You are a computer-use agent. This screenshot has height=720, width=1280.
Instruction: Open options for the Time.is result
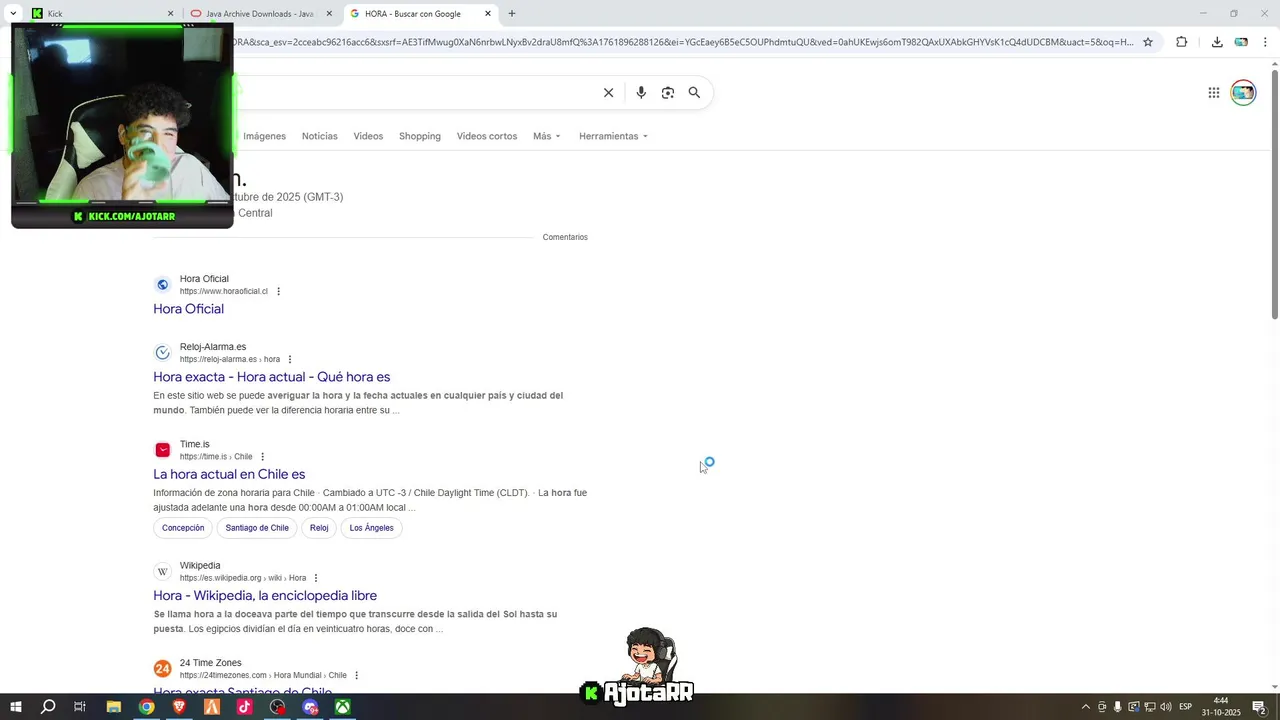(x=263, y=457)
